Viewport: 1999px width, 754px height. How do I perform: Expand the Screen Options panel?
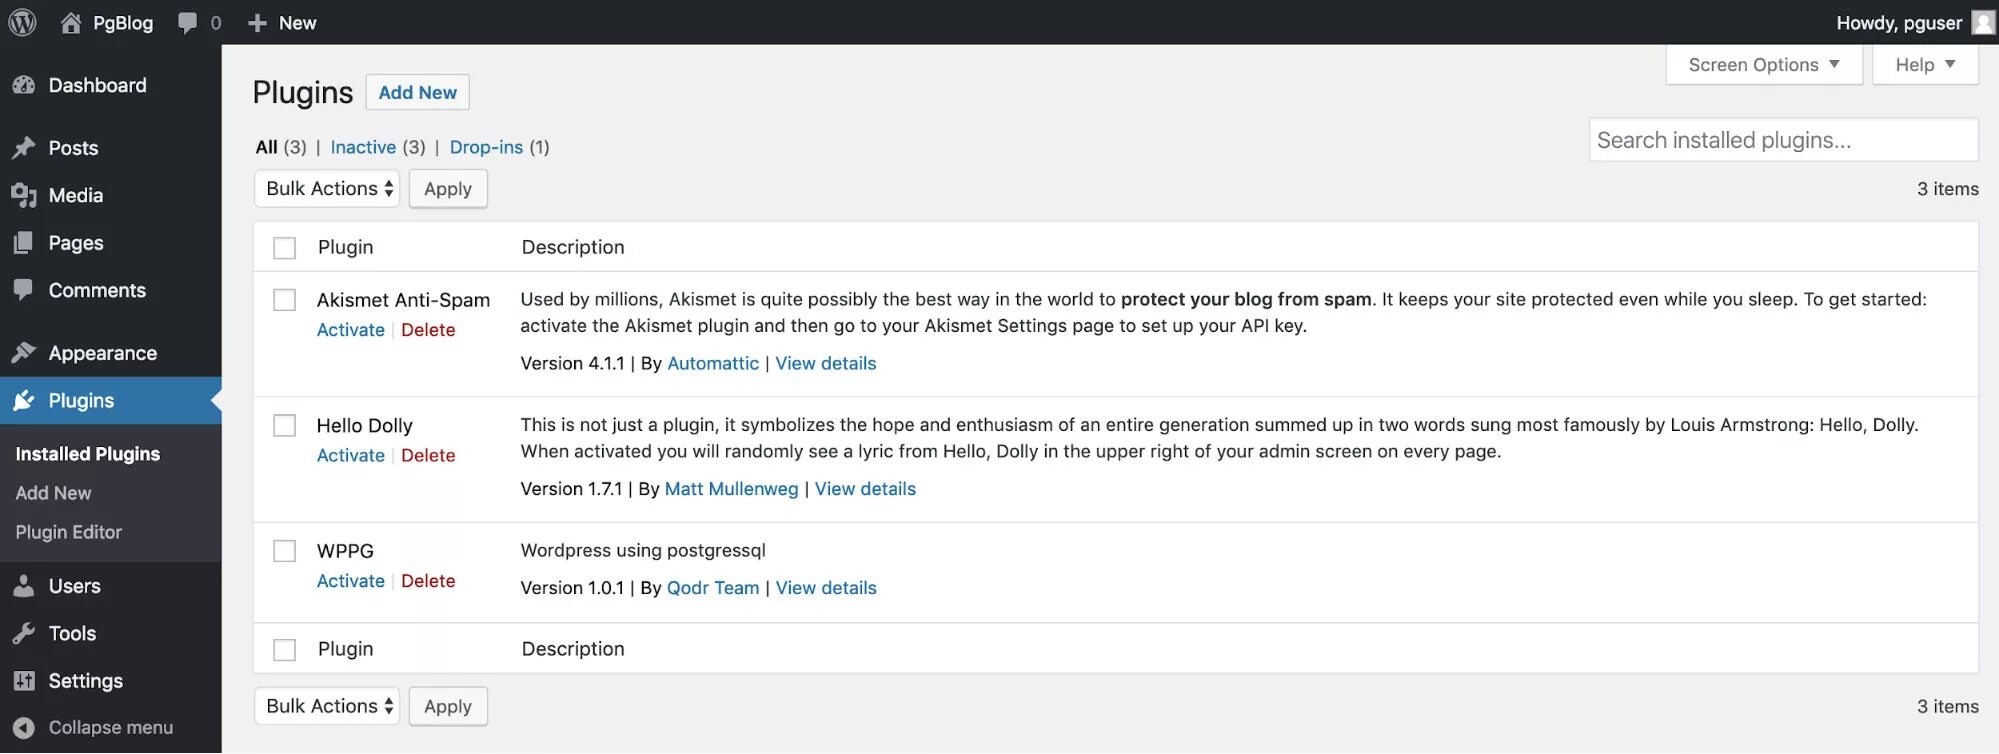tap(1763, 65)
